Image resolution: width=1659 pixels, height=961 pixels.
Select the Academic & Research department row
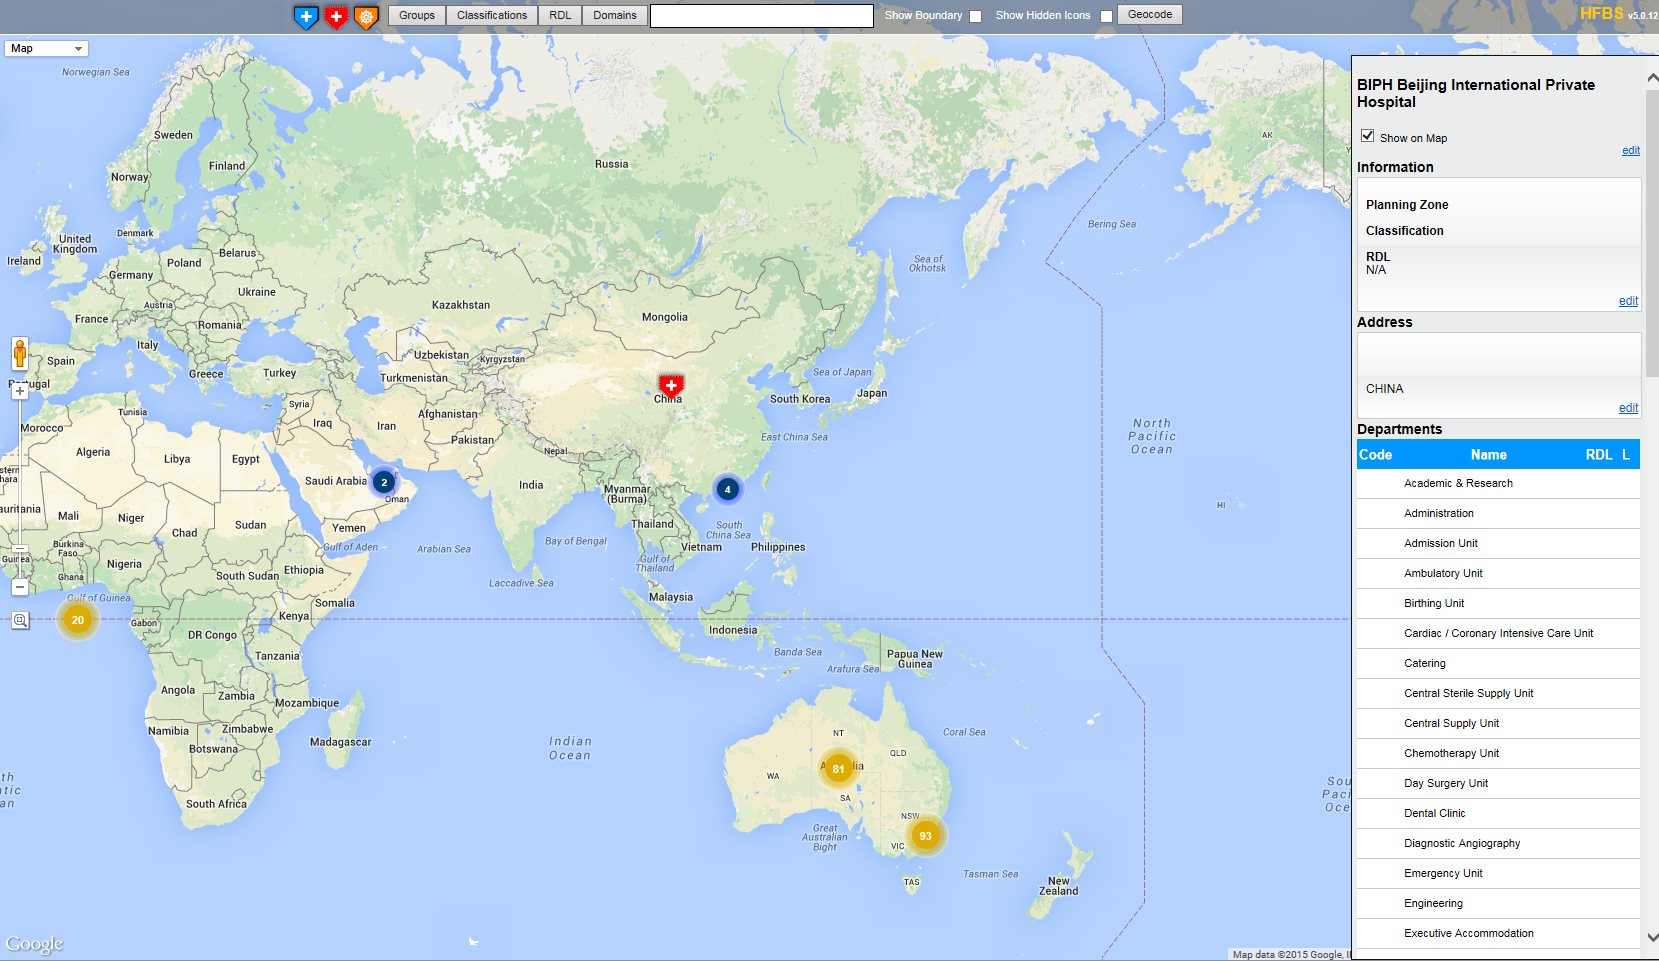(1498, 483)
